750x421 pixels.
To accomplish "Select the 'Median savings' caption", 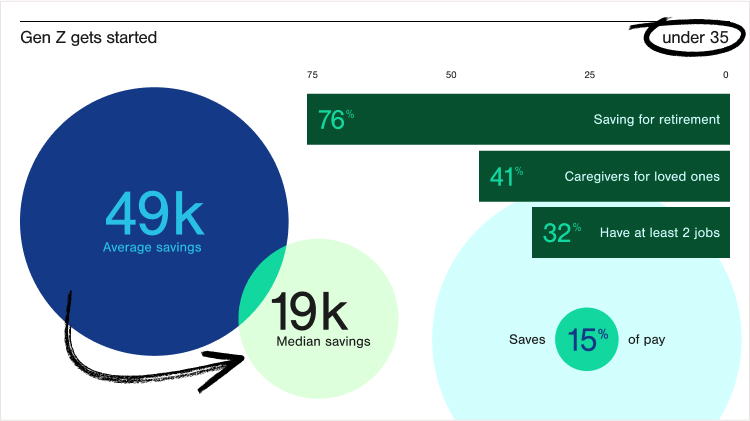I will (x=323, y=341).
